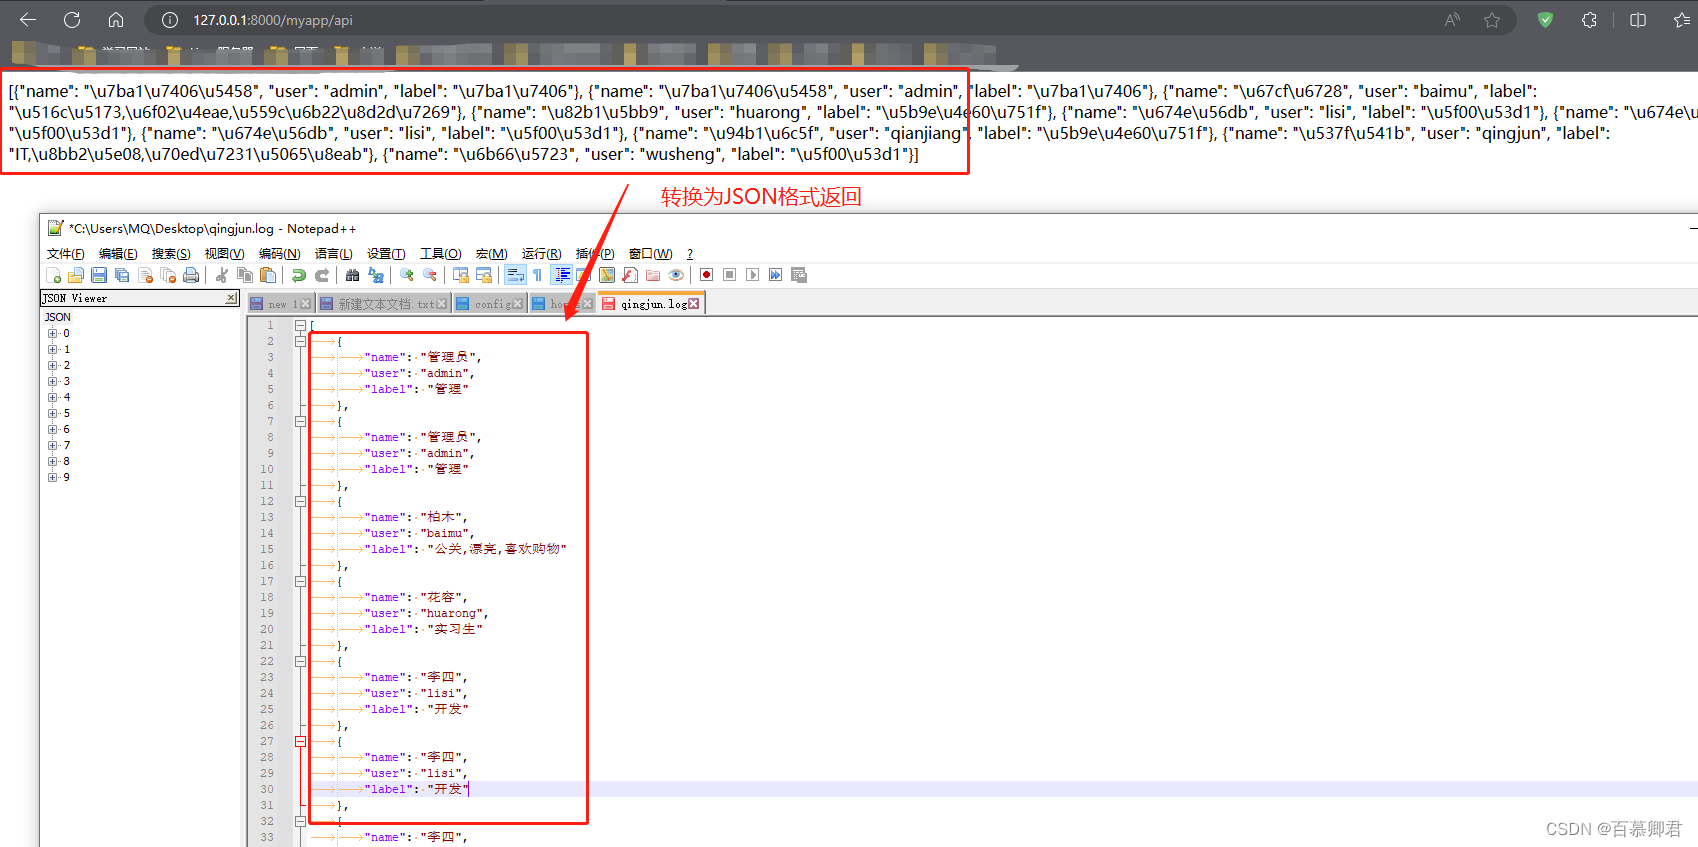Click the red Record Macro icon
This screenshot has height=847, width=1698.
[706, 275]
